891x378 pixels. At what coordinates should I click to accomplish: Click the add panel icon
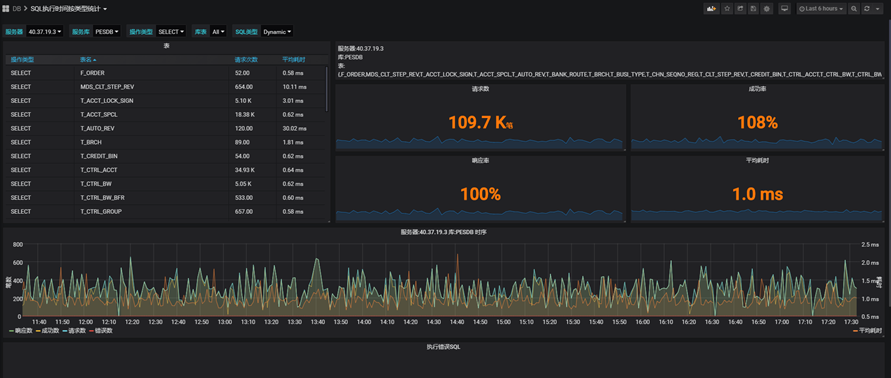[712, 9]
